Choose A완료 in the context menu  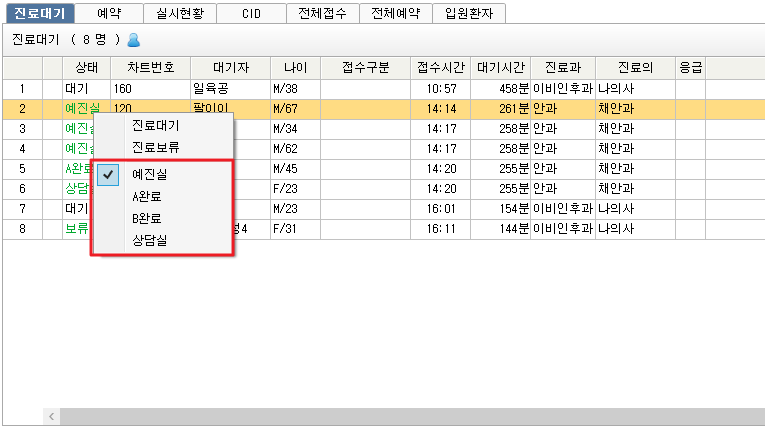tap(148, 196)
